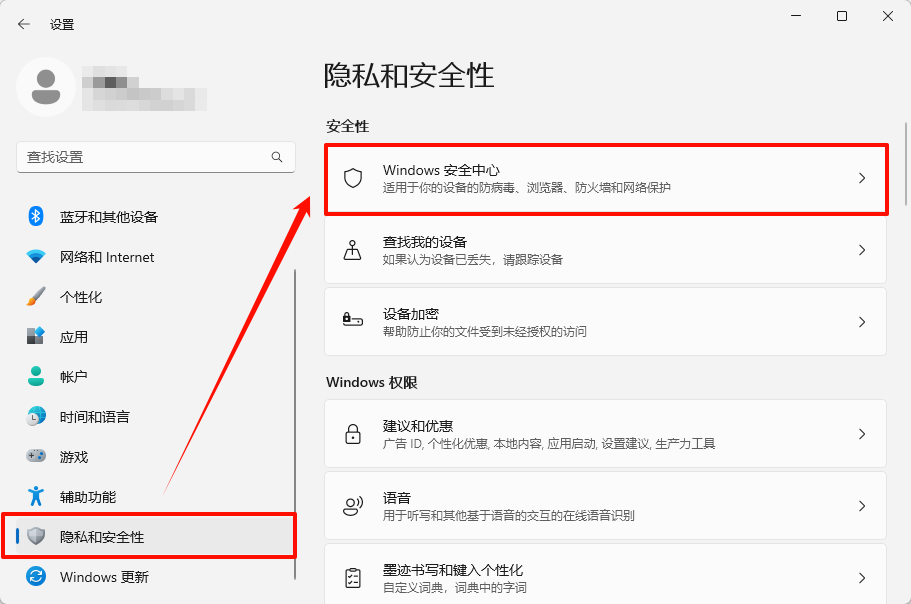Viewport: 911px width, 604px height.
Task: Click 帮助防止你的文件受到未经授权的访问 description
Action: pyautogui.click(x=485, y=332)
